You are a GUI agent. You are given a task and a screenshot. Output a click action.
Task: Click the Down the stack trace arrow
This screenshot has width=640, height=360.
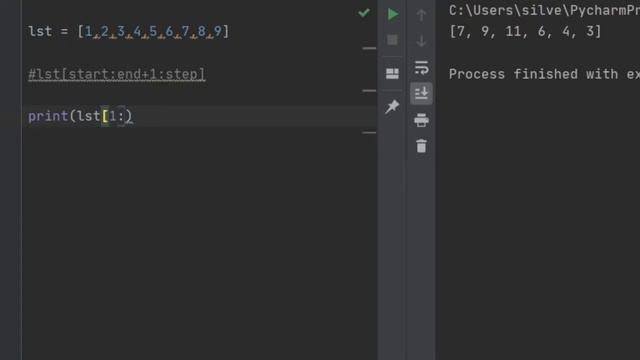tap(421, 41)
